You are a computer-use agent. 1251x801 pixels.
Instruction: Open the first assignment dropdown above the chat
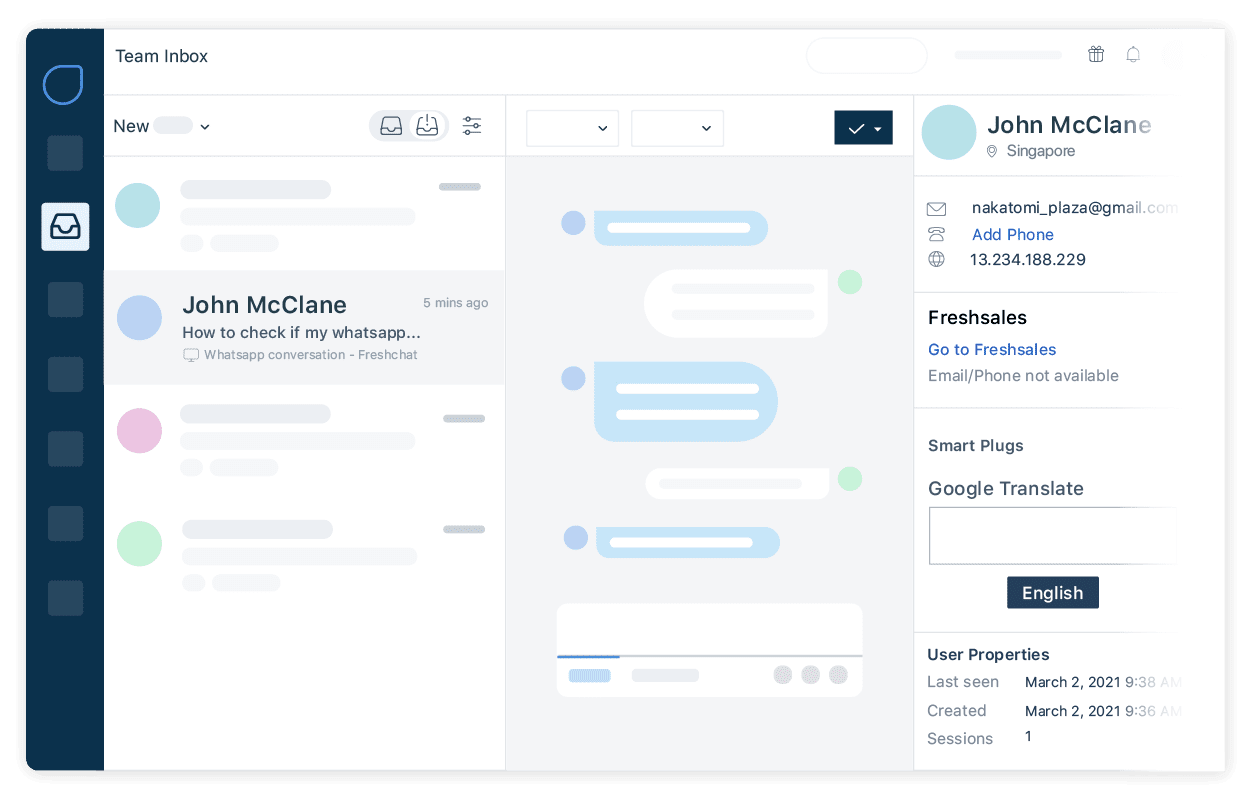(572, 128)
